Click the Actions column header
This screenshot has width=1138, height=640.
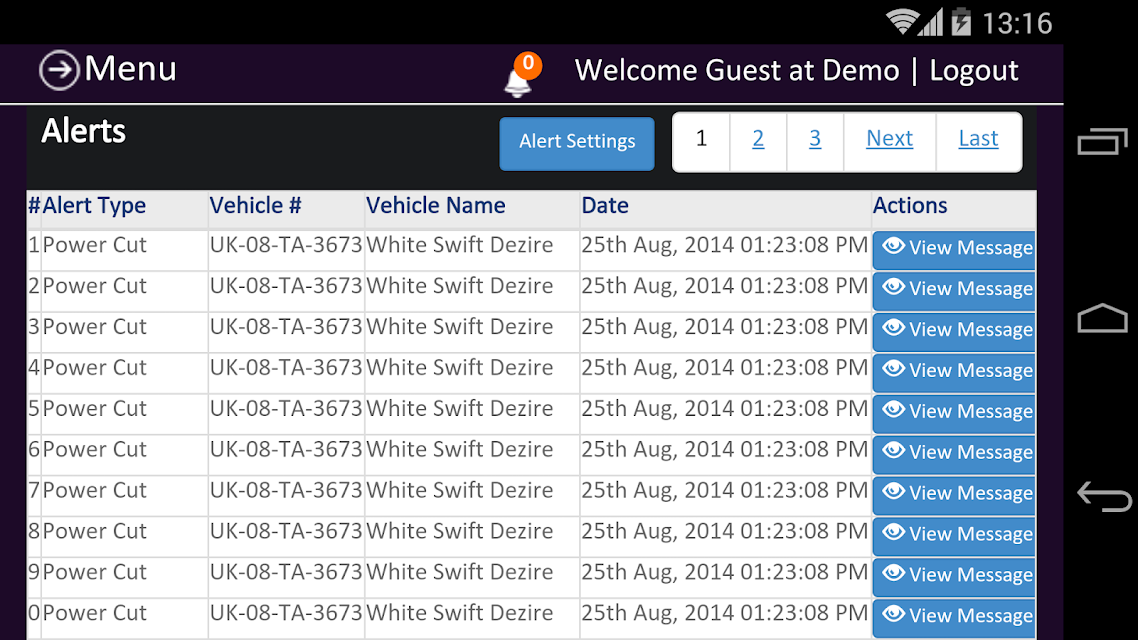point(909,206)
